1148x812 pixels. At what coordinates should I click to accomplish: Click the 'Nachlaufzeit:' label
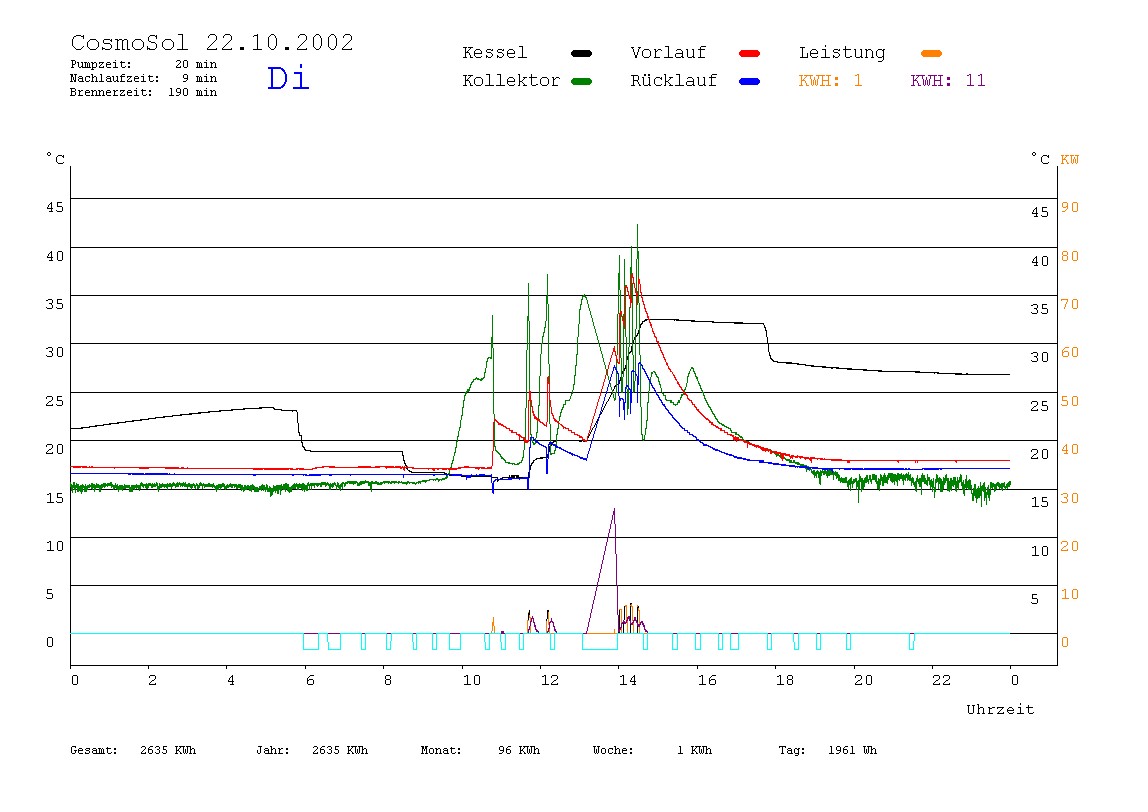(x=114, y=78)
